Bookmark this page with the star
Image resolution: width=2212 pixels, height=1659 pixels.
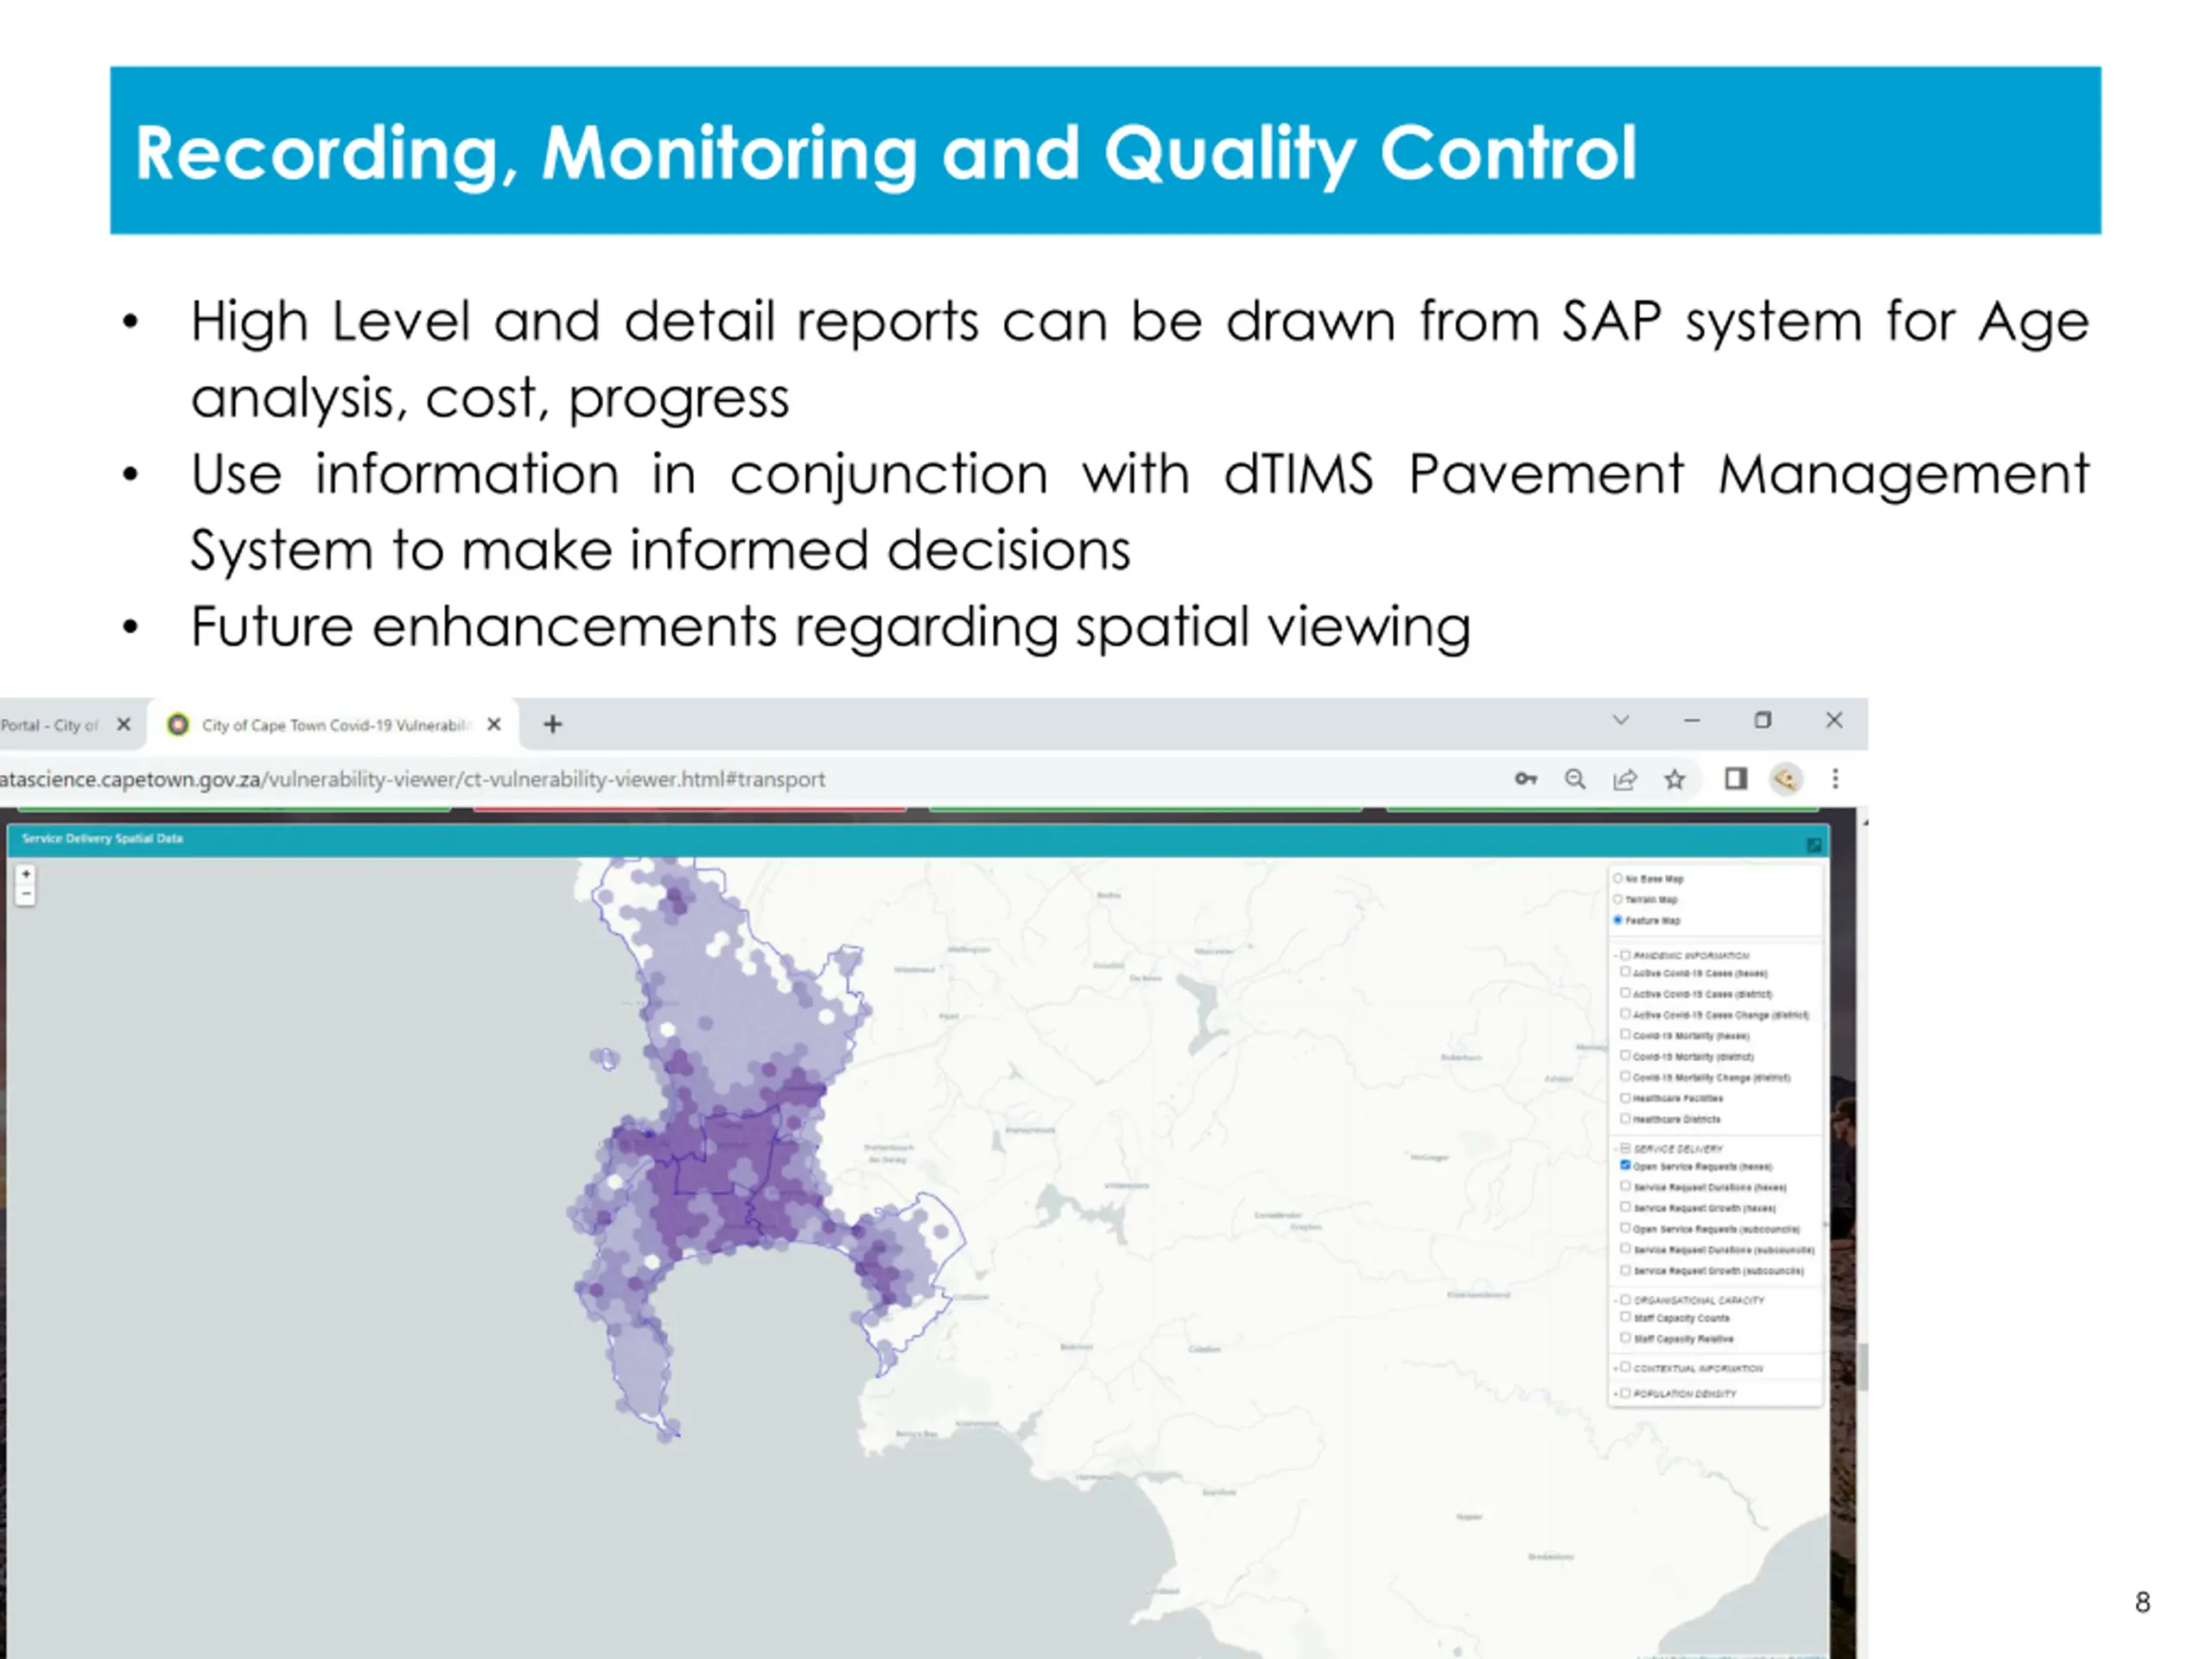(1674, 779)
